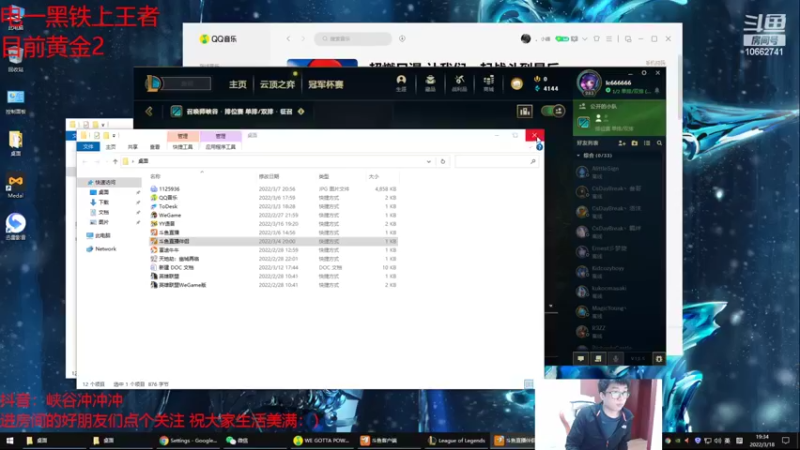This screenshot has height=450, width=800.
Task: Sort by the 修改日期 column header
Action: click(x=269, y=177)
